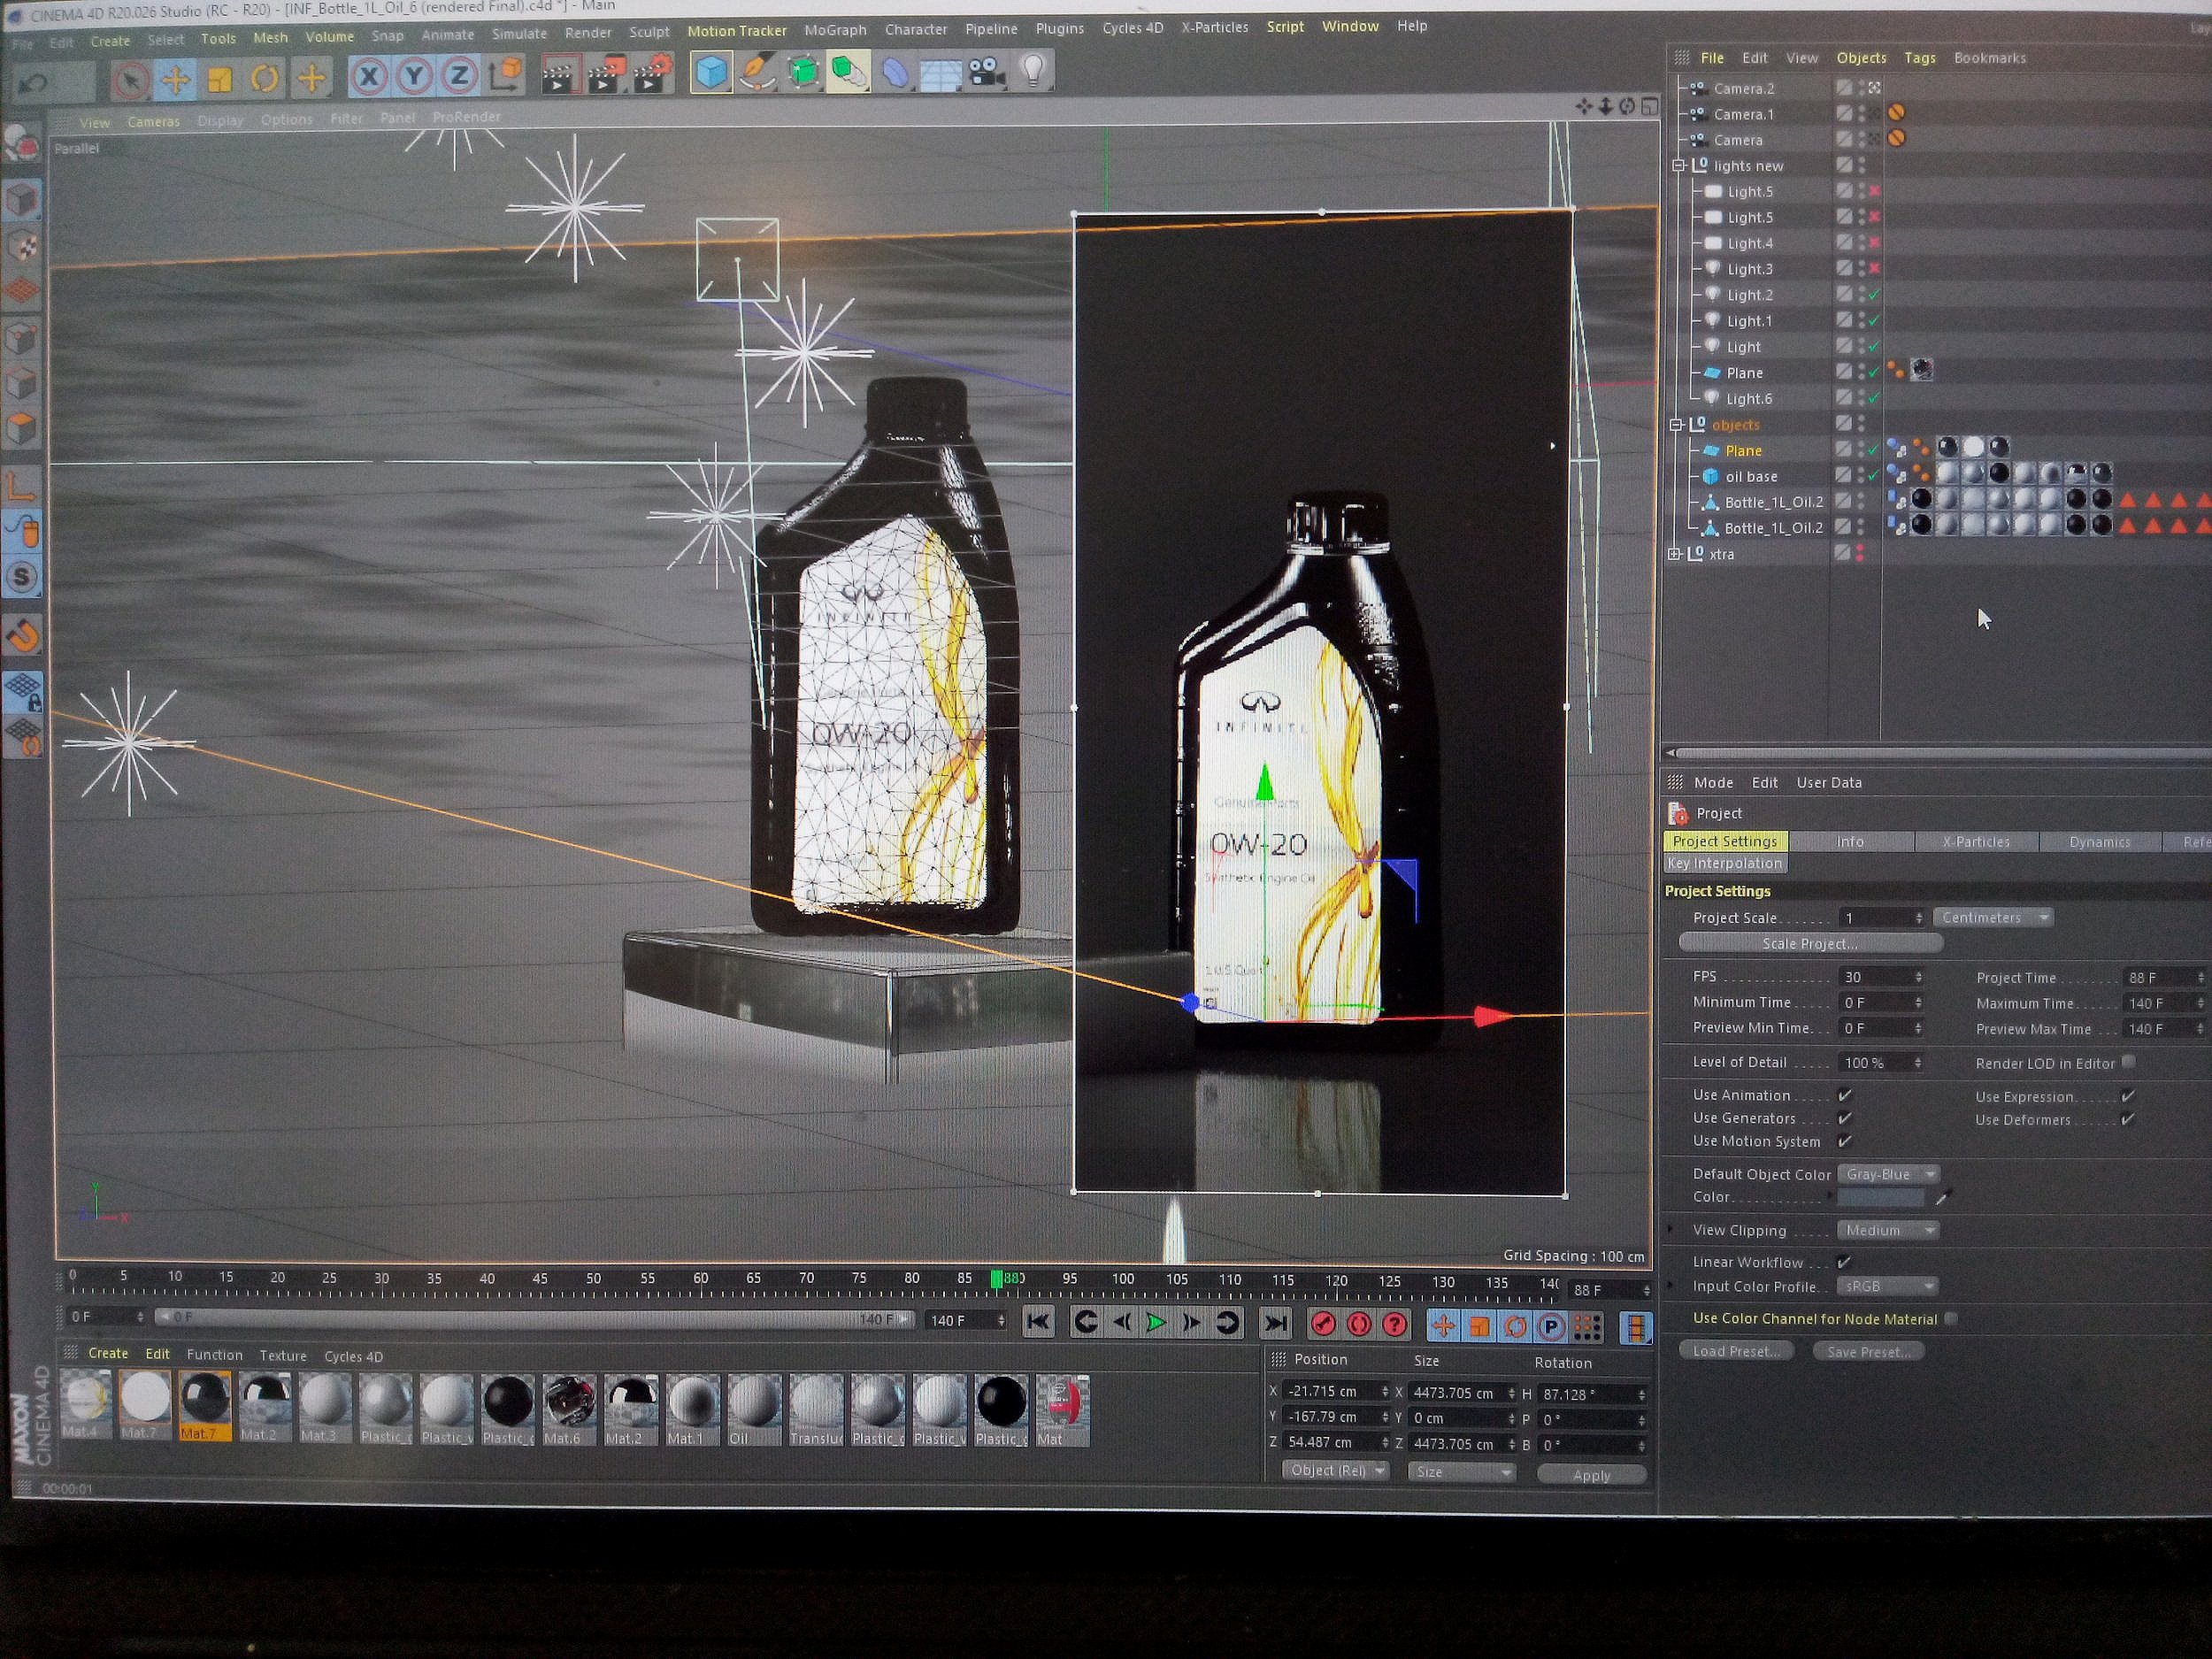Open View Clipping Medium dropdown
2212x1659 pixels.
(x=1888, y=1230)
